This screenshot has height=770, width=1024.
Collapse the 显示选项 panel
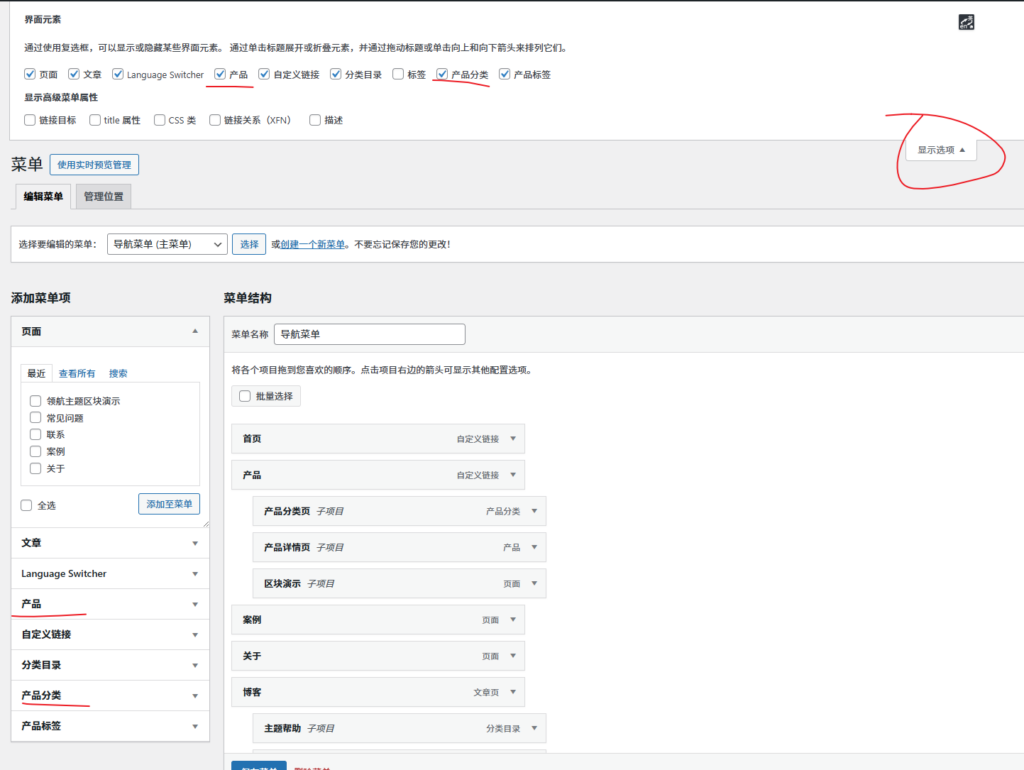[x=940, y=148]
